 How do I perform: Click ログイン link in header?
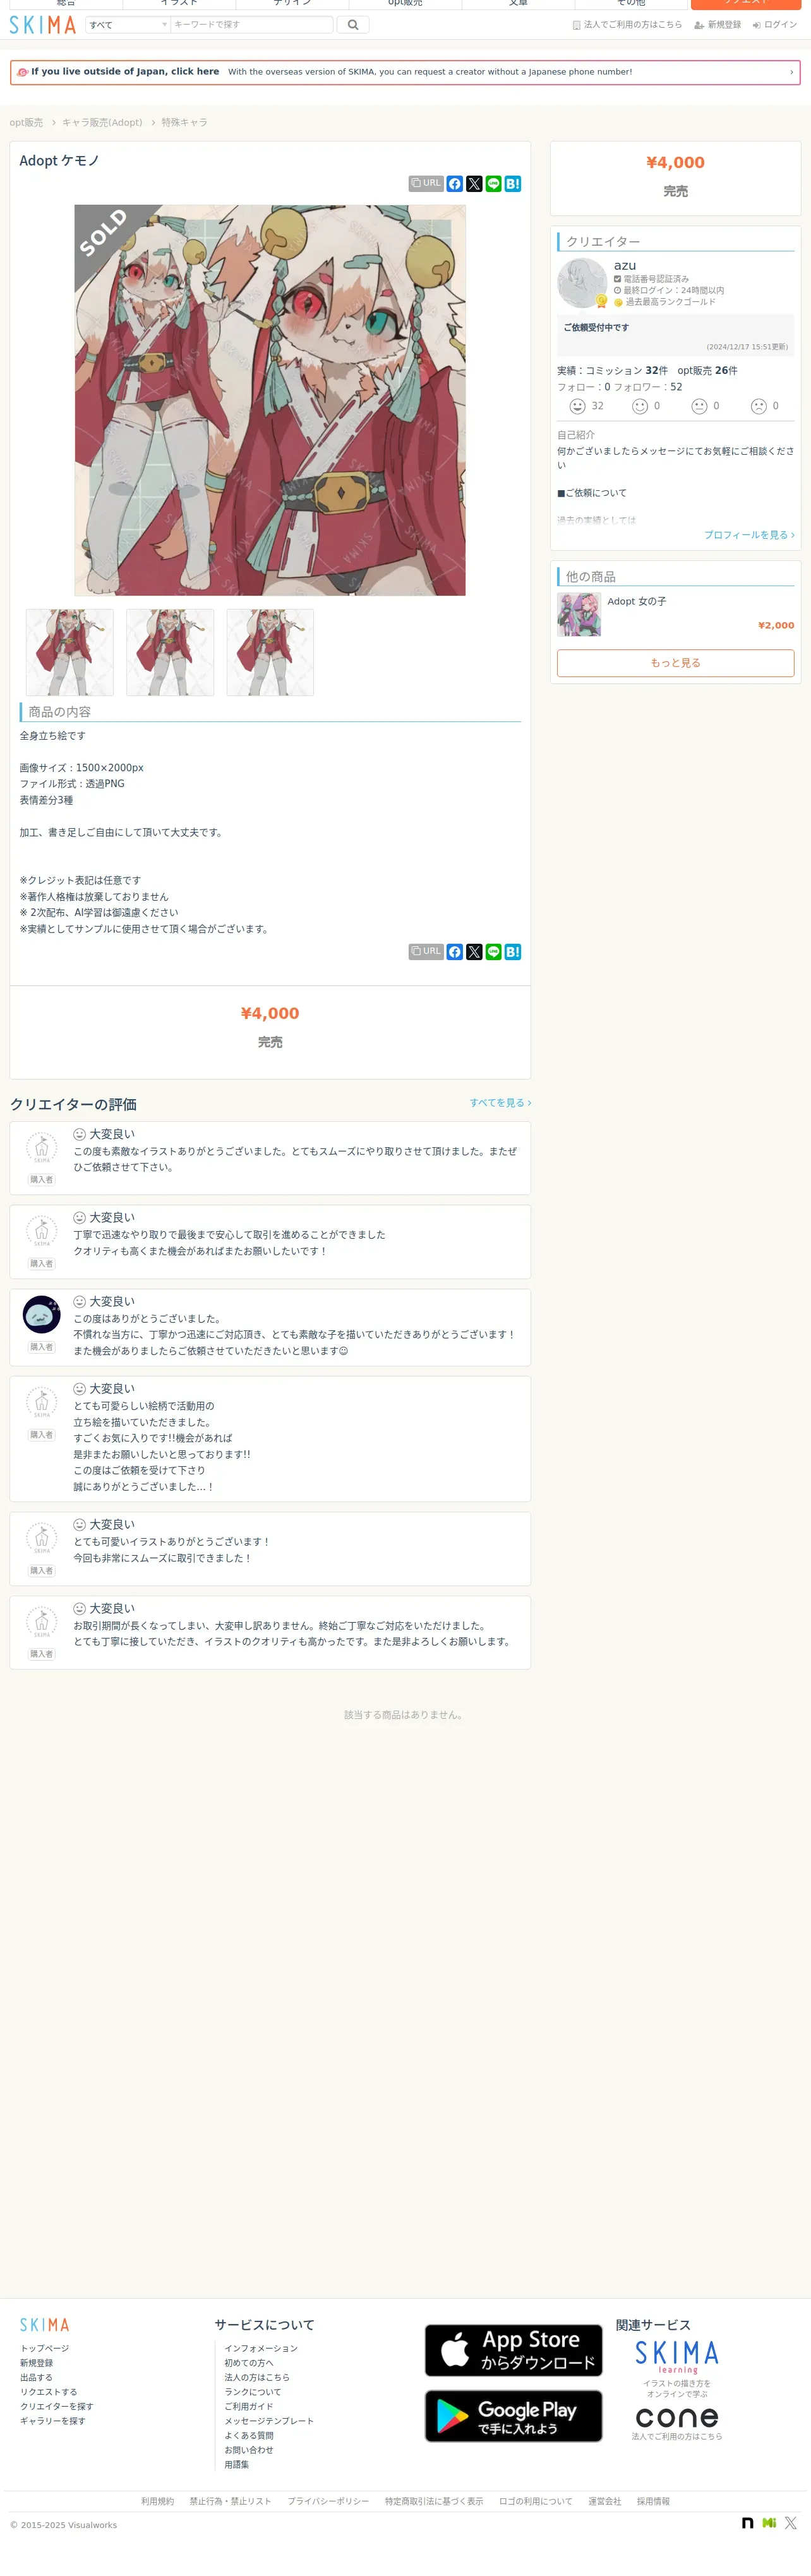pyautogui.click(x=775, y=25)
